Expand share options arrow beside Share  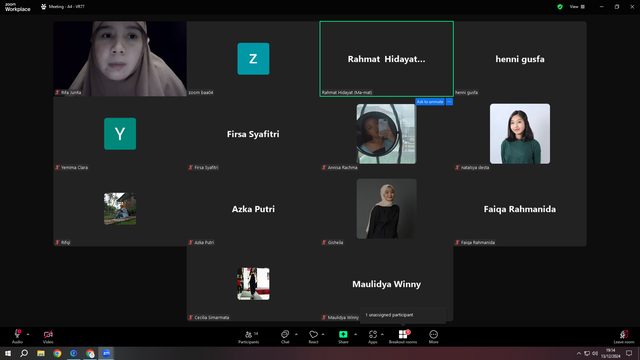point(356,334)
